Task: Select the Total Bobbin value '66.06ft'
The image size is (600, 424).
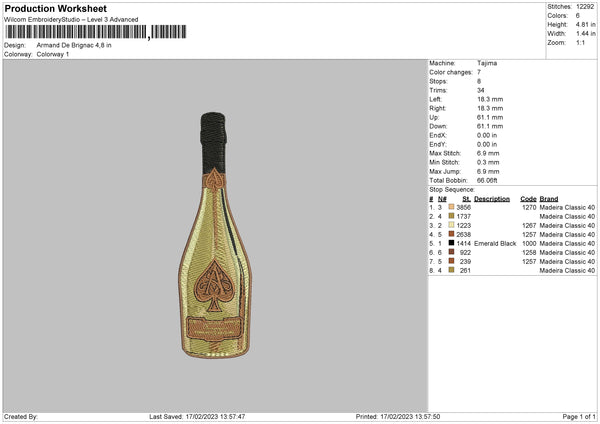Action: [487, 180]
